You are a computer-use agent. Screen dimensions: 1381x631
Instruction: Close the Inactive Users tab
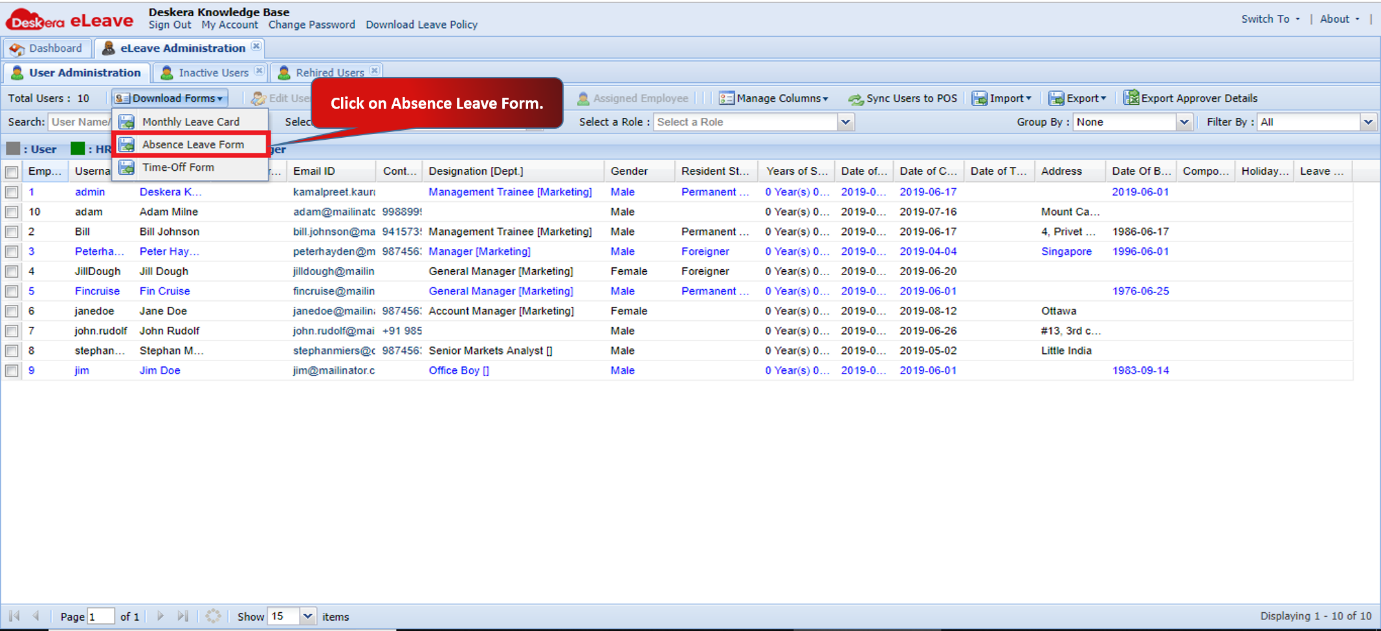[259, 71]
